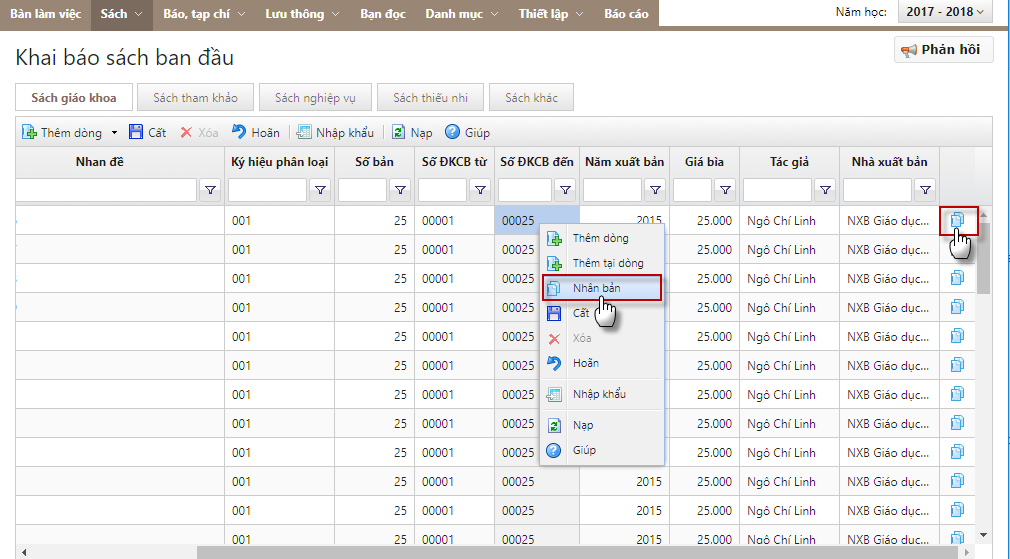Click the Nạp reload toolbar icon
Image resolution: width=1010 pixels, height=559 pixels.
coord(398,132)
